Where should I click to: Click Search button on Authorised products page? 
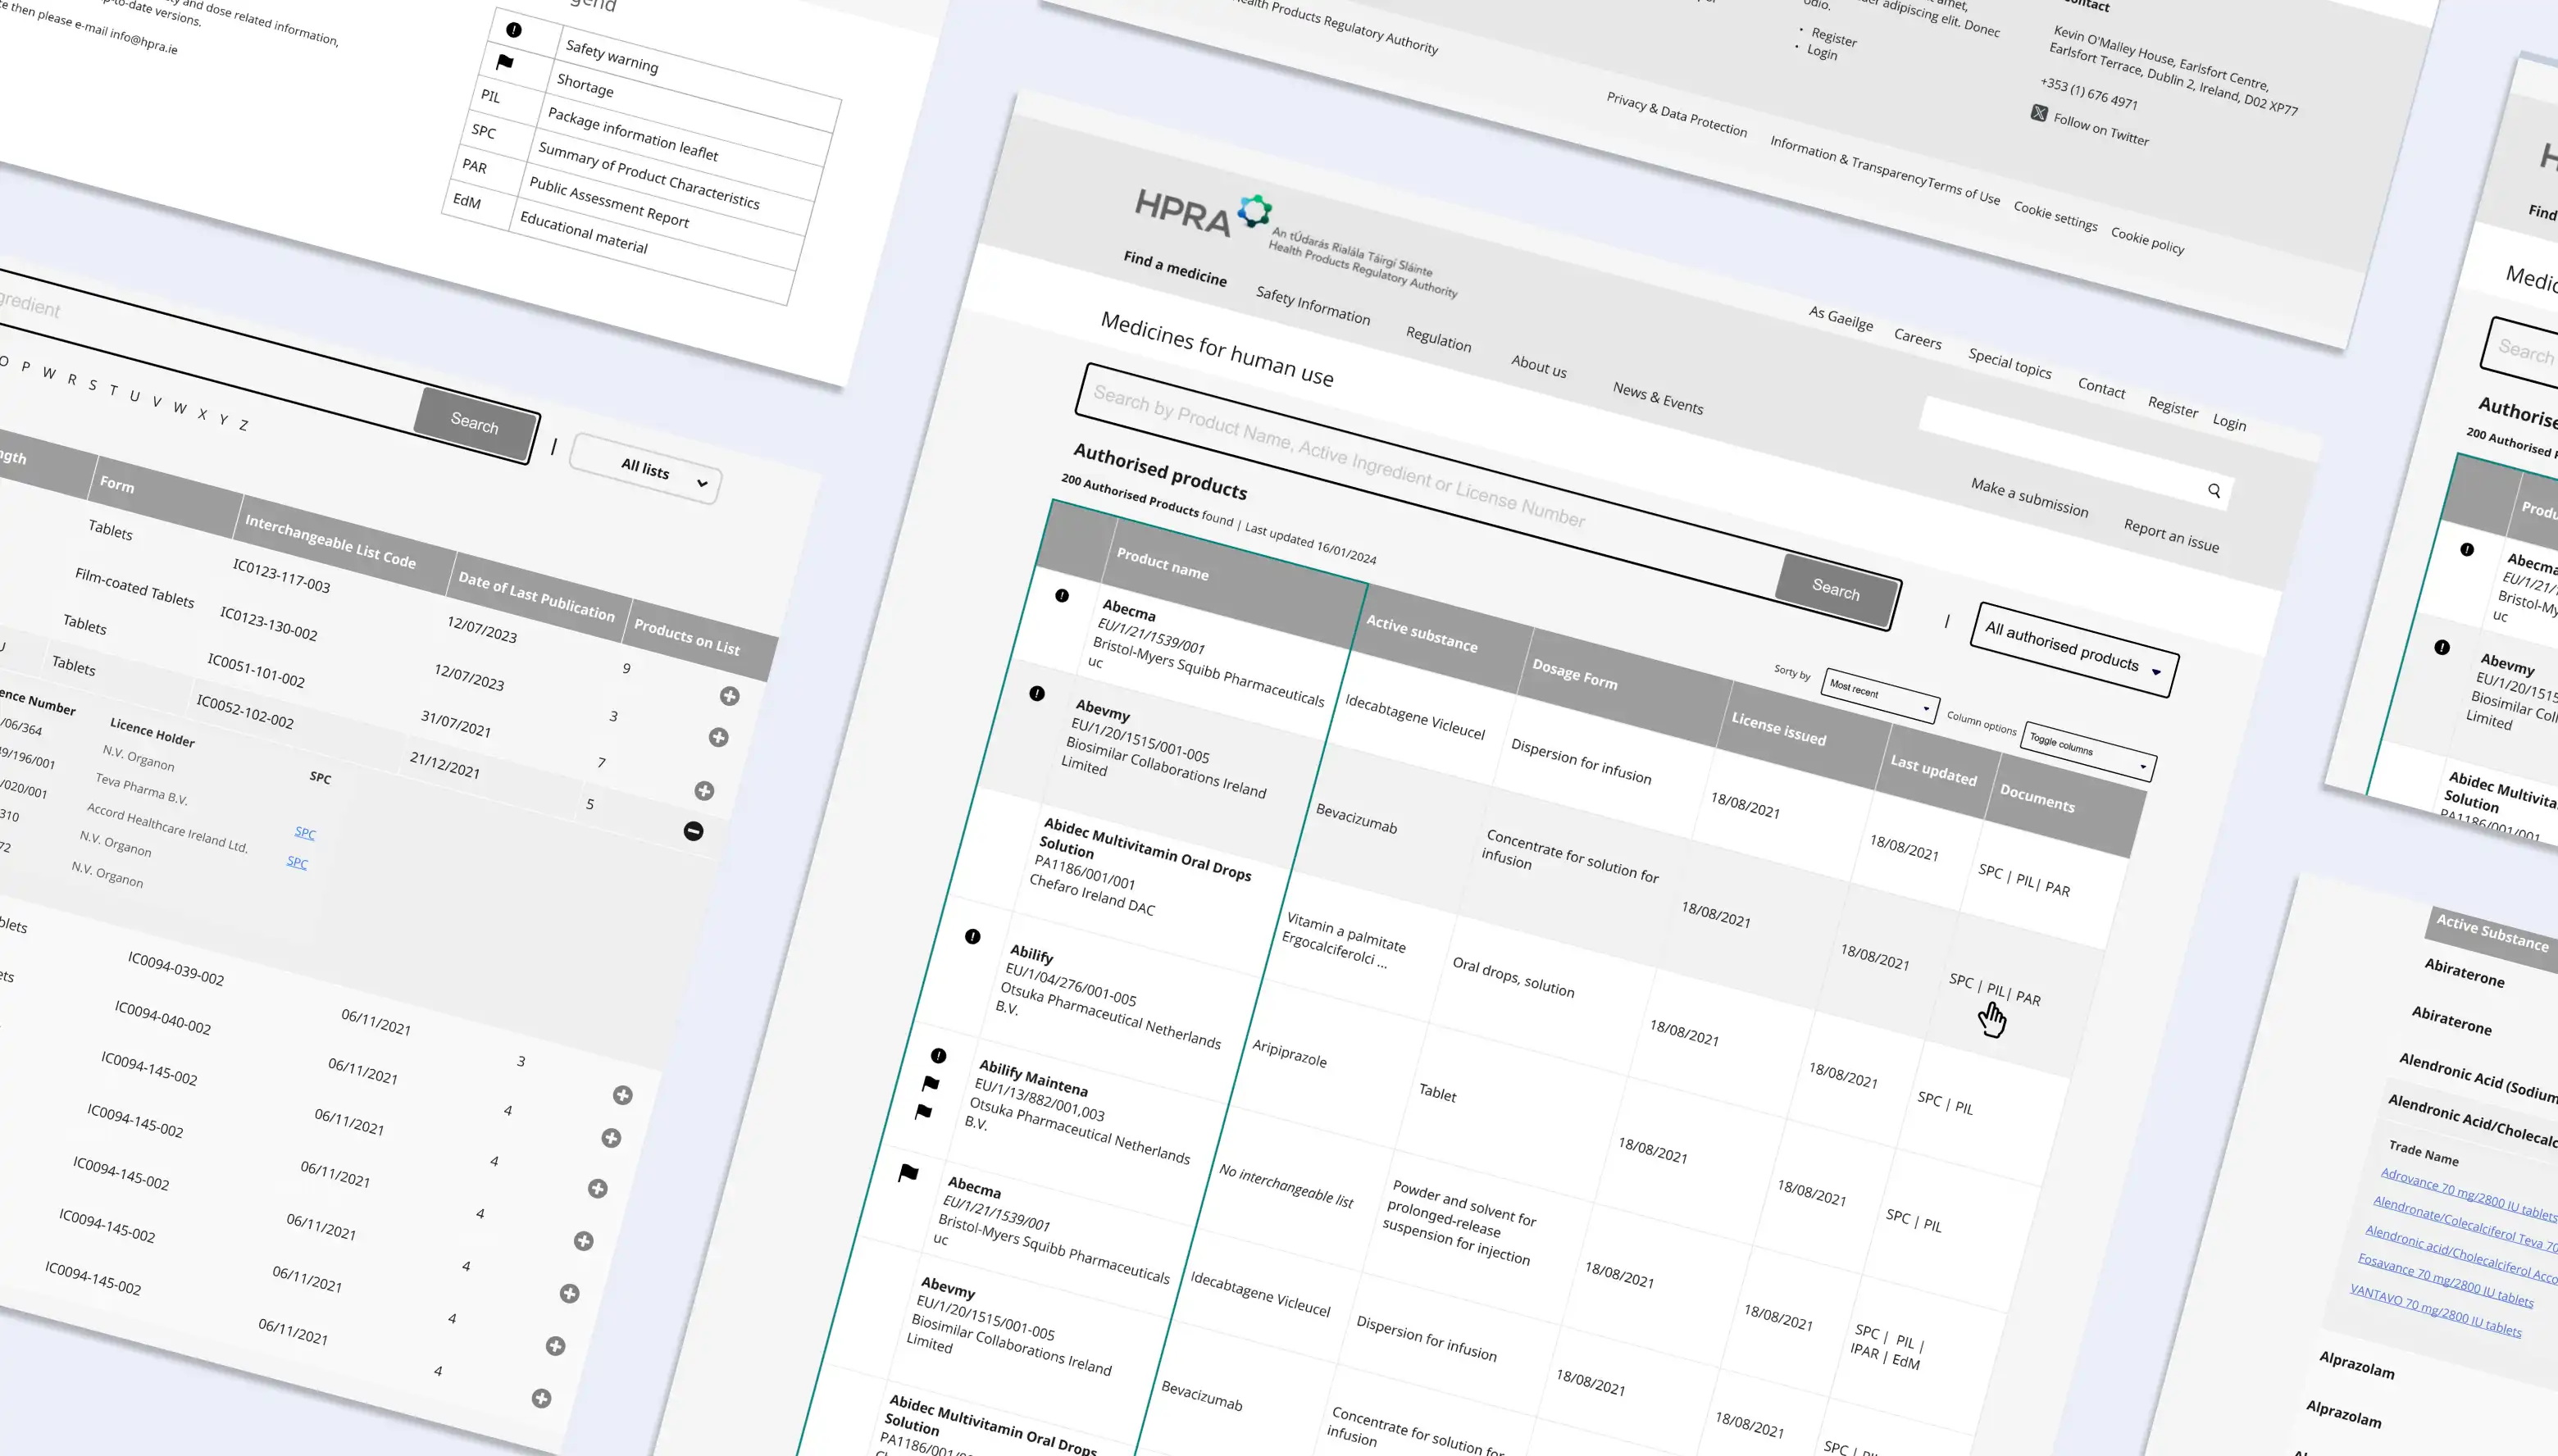(1836, 590)
